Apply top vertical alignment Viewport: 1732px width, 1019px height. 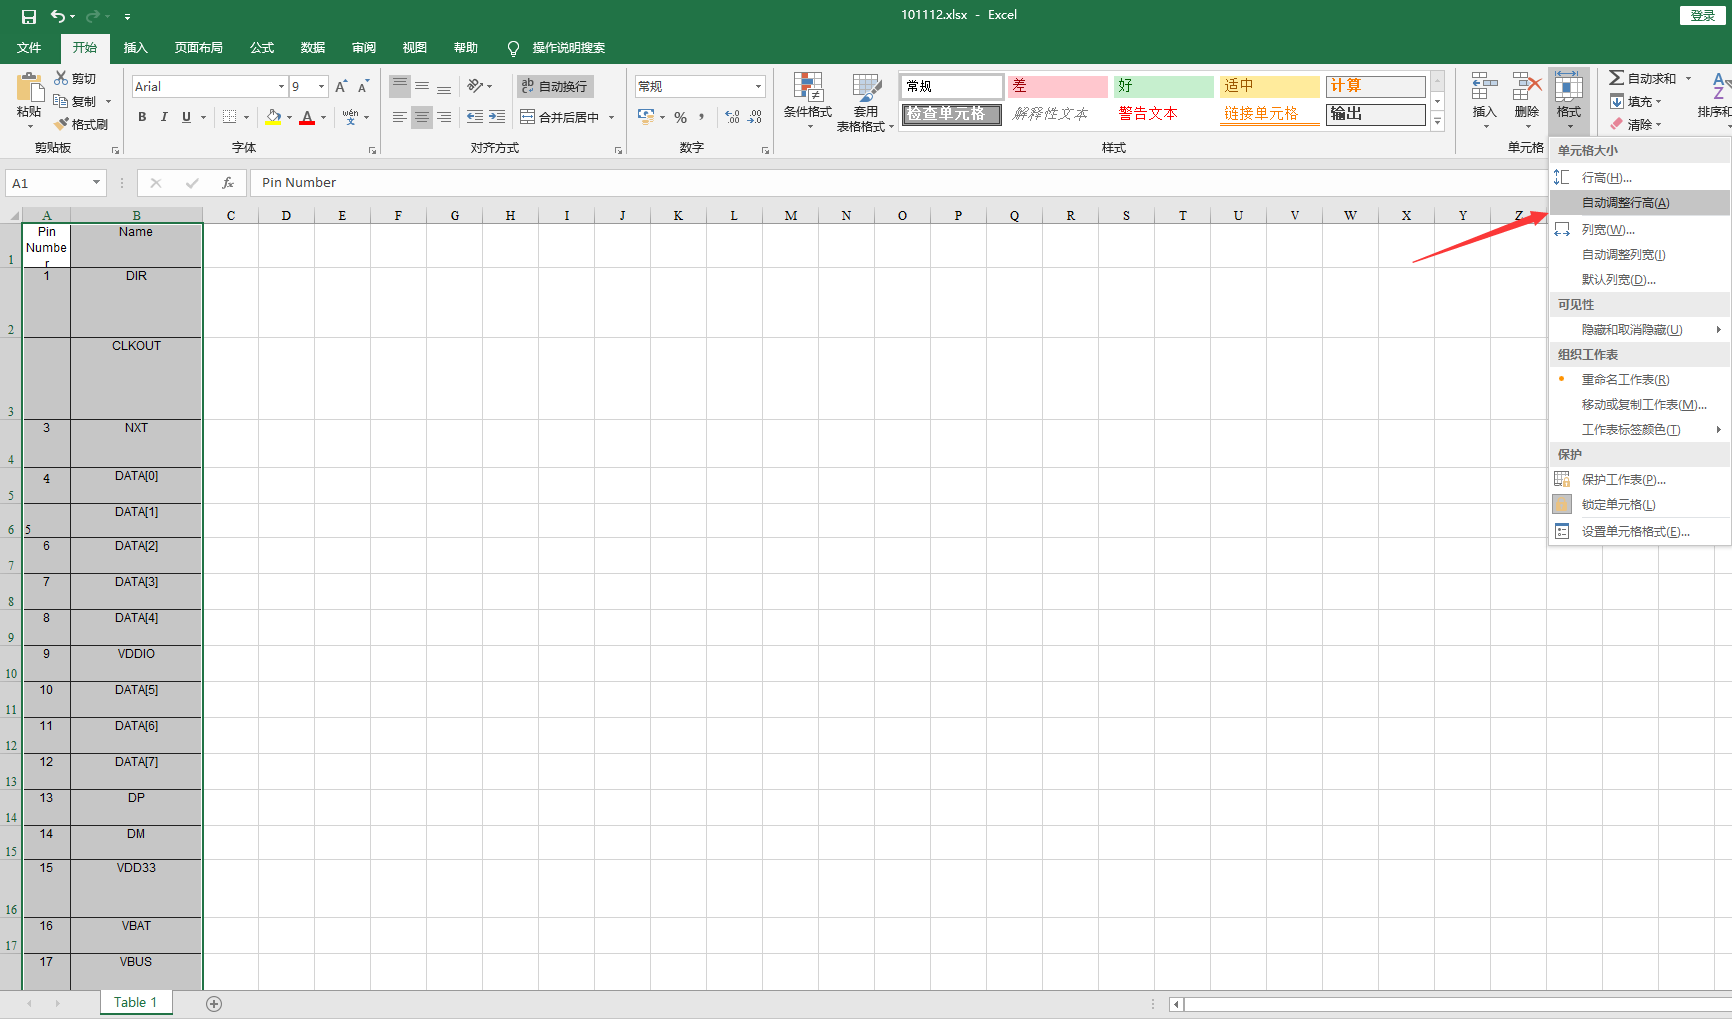(400, 86)
